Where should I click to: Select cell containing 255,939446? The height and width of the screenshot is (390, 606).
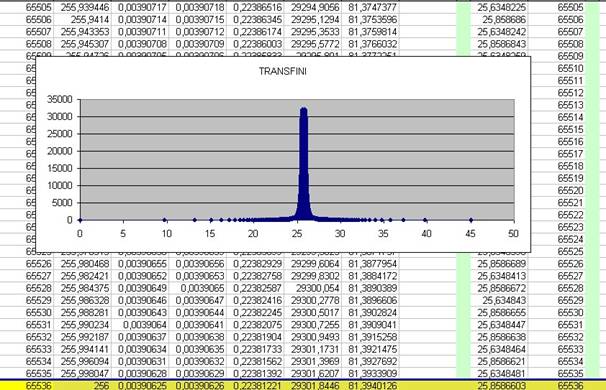(x=83, y=7)
